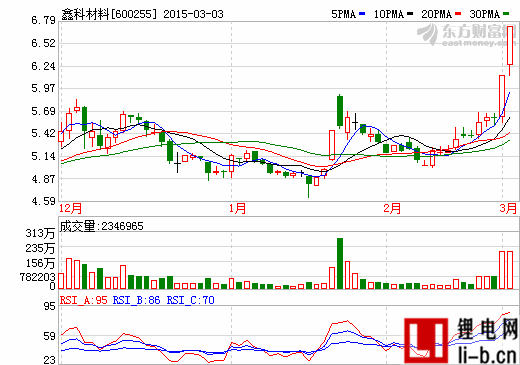Click the date 2015-03-03 in the title

coord(193,14)
